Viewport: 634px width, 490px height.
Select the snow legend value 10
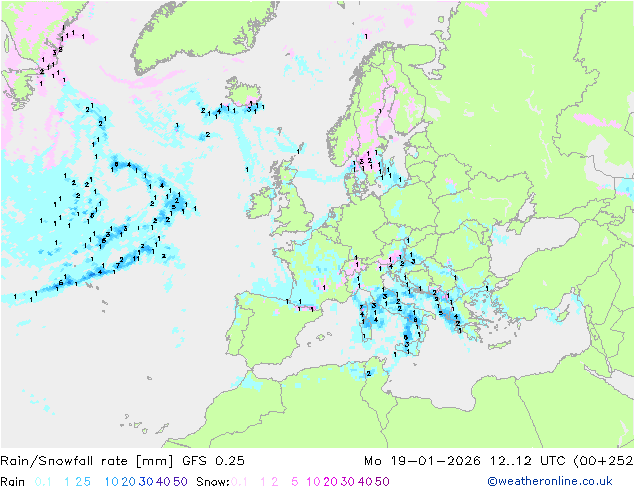pos(313,482)
